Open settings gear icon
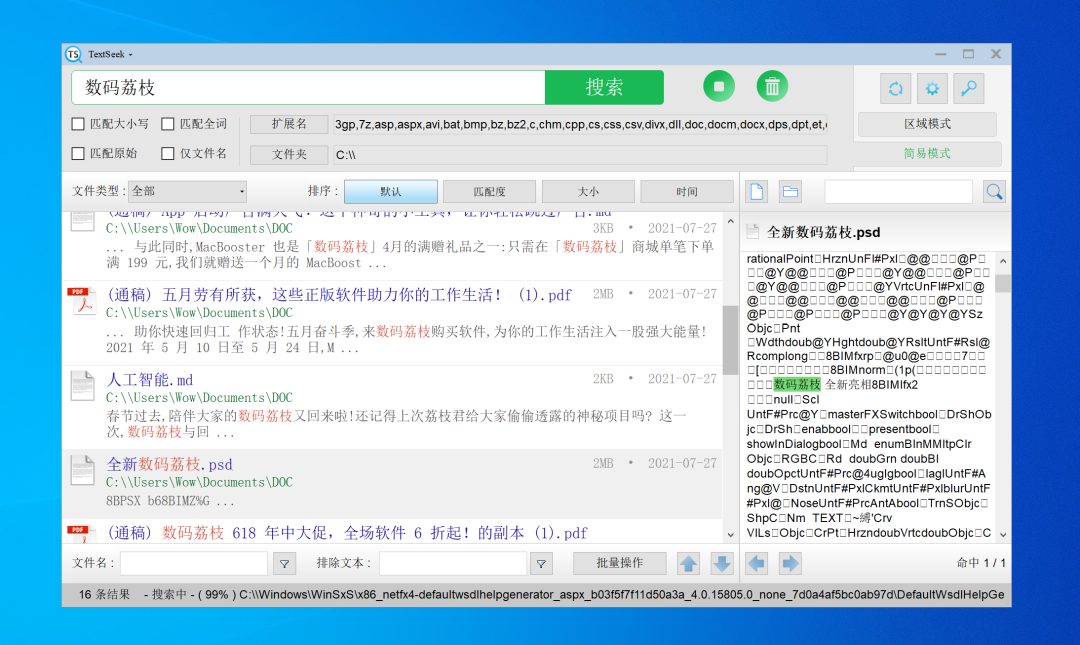This screenshot has height=645, width=1080. [x=932, y=89]
